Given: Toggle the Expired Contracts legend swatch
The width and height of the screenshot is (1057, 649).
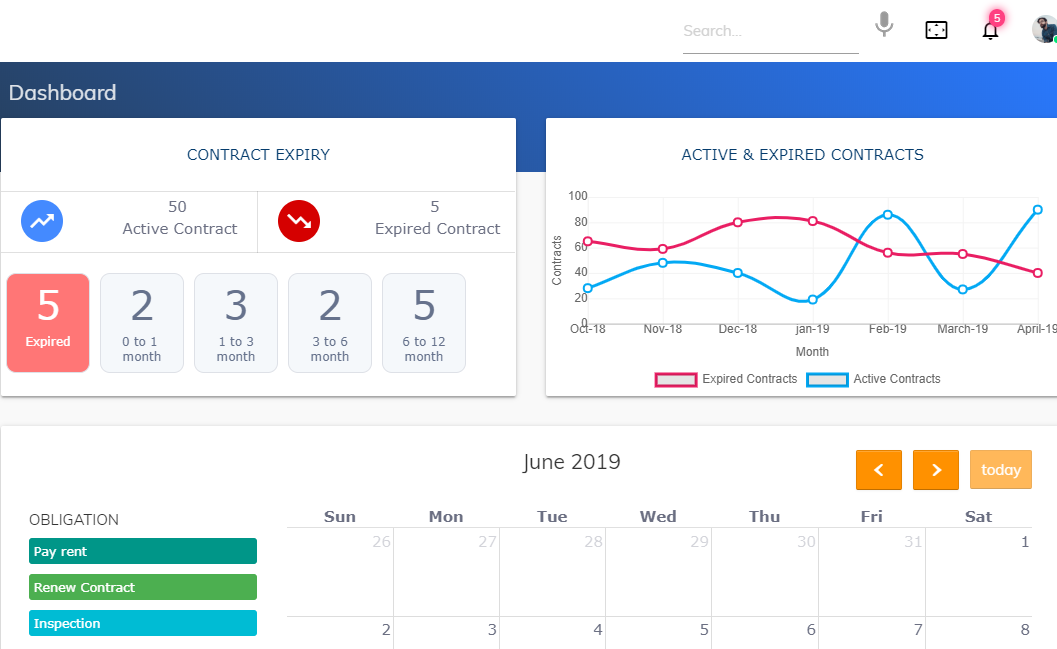Looking at the screenshot, I should pos(675,379).
